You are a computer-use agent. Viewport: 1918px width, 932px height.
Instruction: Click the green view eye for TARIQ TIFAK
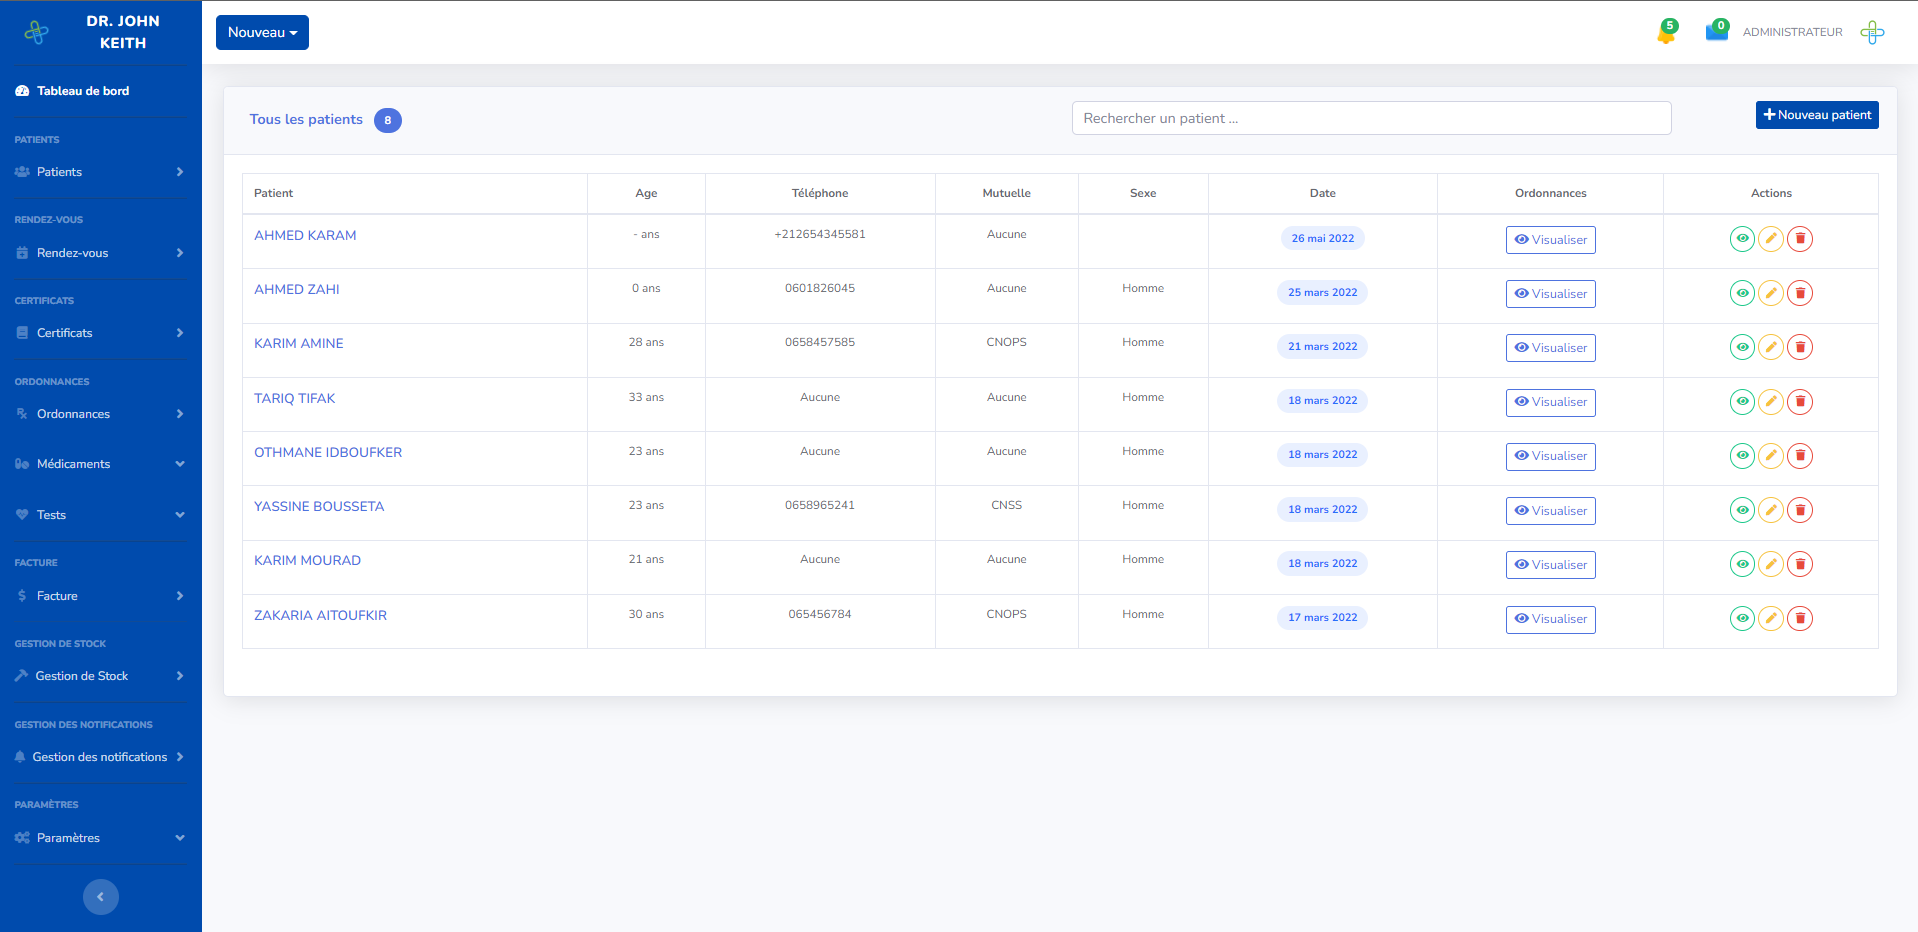point(1742,402)
